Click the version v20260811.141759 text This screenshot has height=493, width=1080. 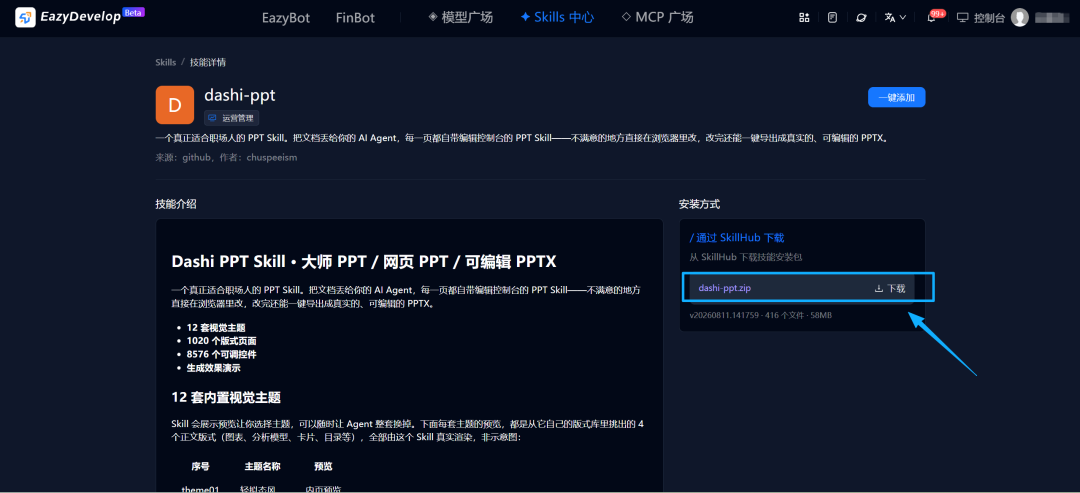724,315
